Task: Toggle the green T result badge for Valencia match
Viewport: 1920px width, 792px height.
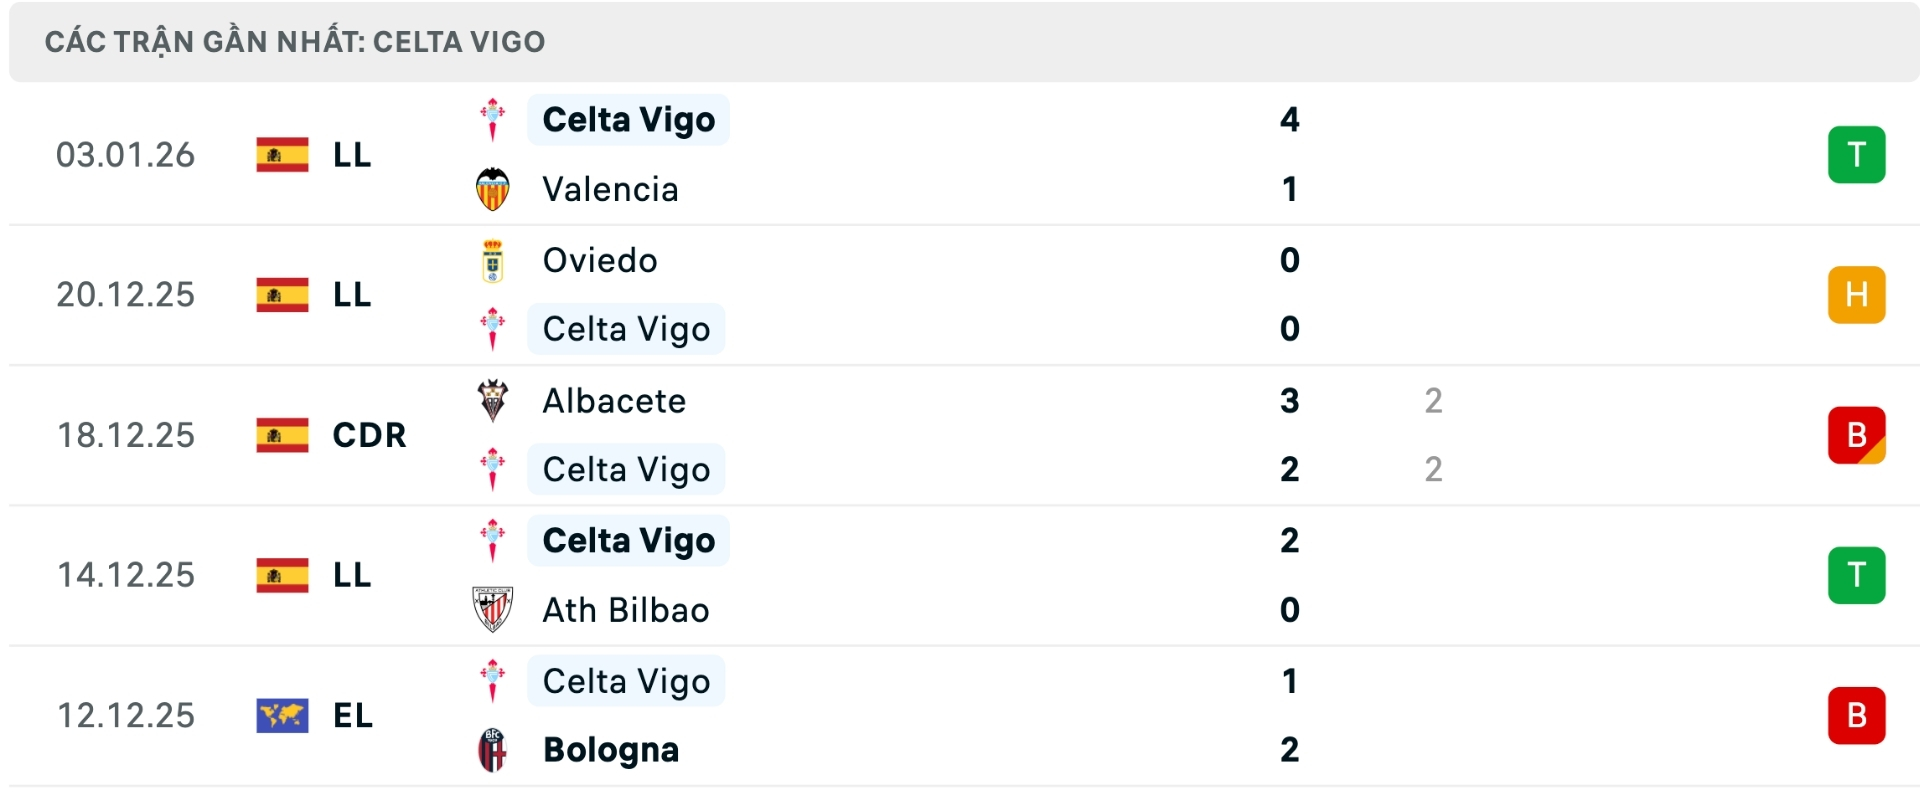Action: 1857,154
